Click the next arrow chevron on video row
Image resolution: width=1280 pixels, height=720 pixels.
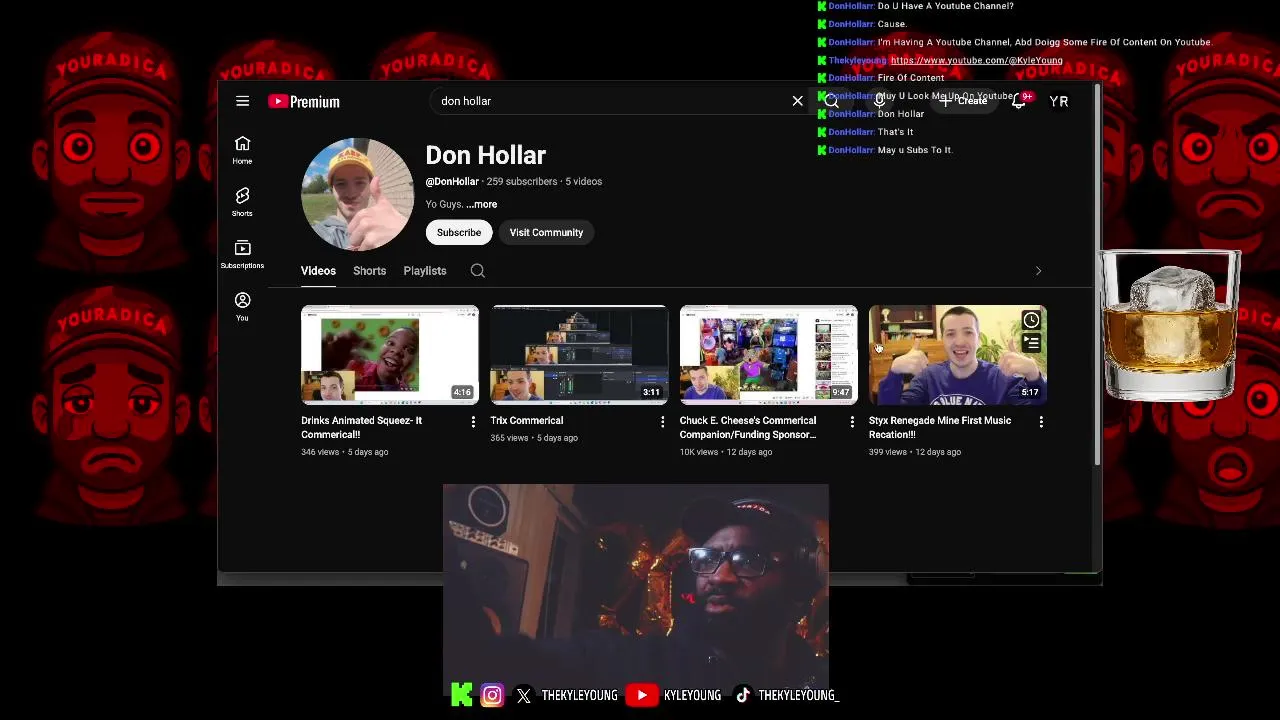(1038, 271)
